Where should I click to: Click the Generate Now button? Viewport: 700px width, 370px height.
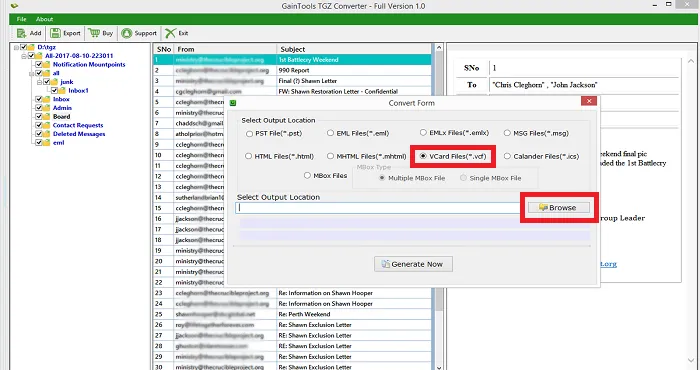(413, 264)
